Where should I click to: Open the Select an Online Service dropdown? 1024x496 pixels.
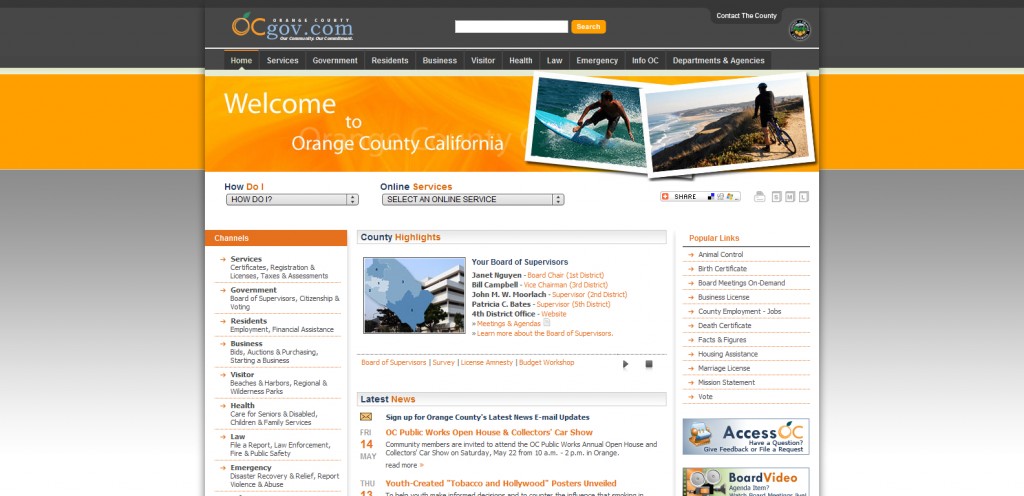(x=473, y=200)
